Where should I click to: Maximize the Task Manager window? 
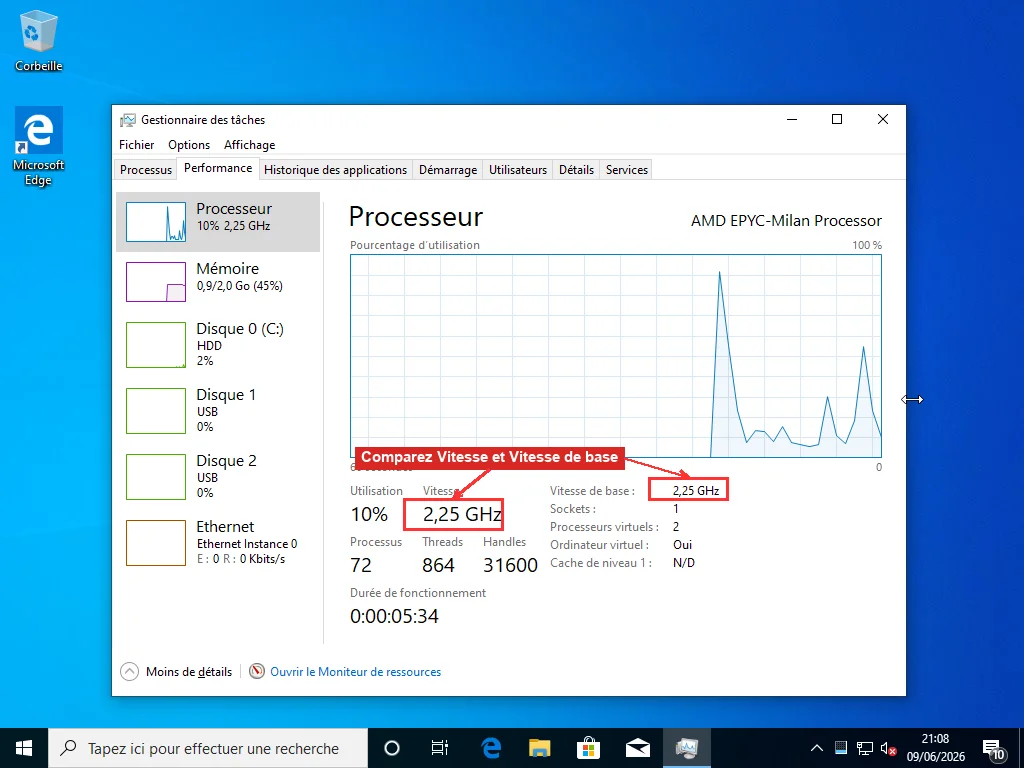click(x=837, y=120)
